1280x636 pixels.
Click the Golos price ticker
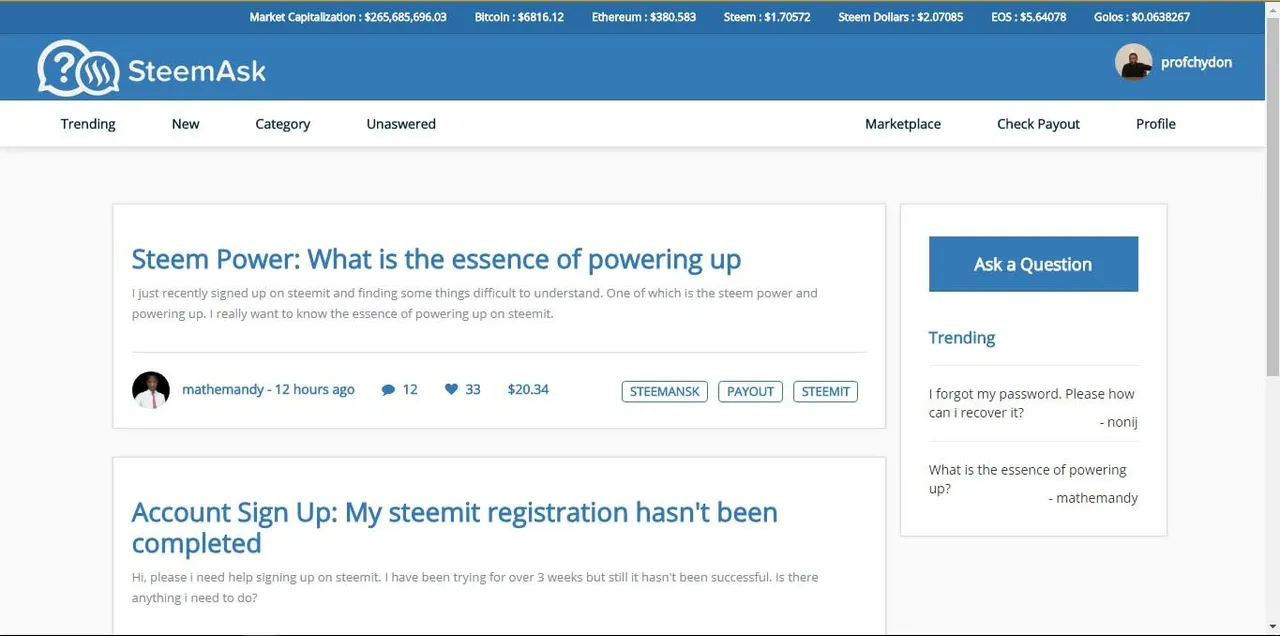pos(1142,17)
